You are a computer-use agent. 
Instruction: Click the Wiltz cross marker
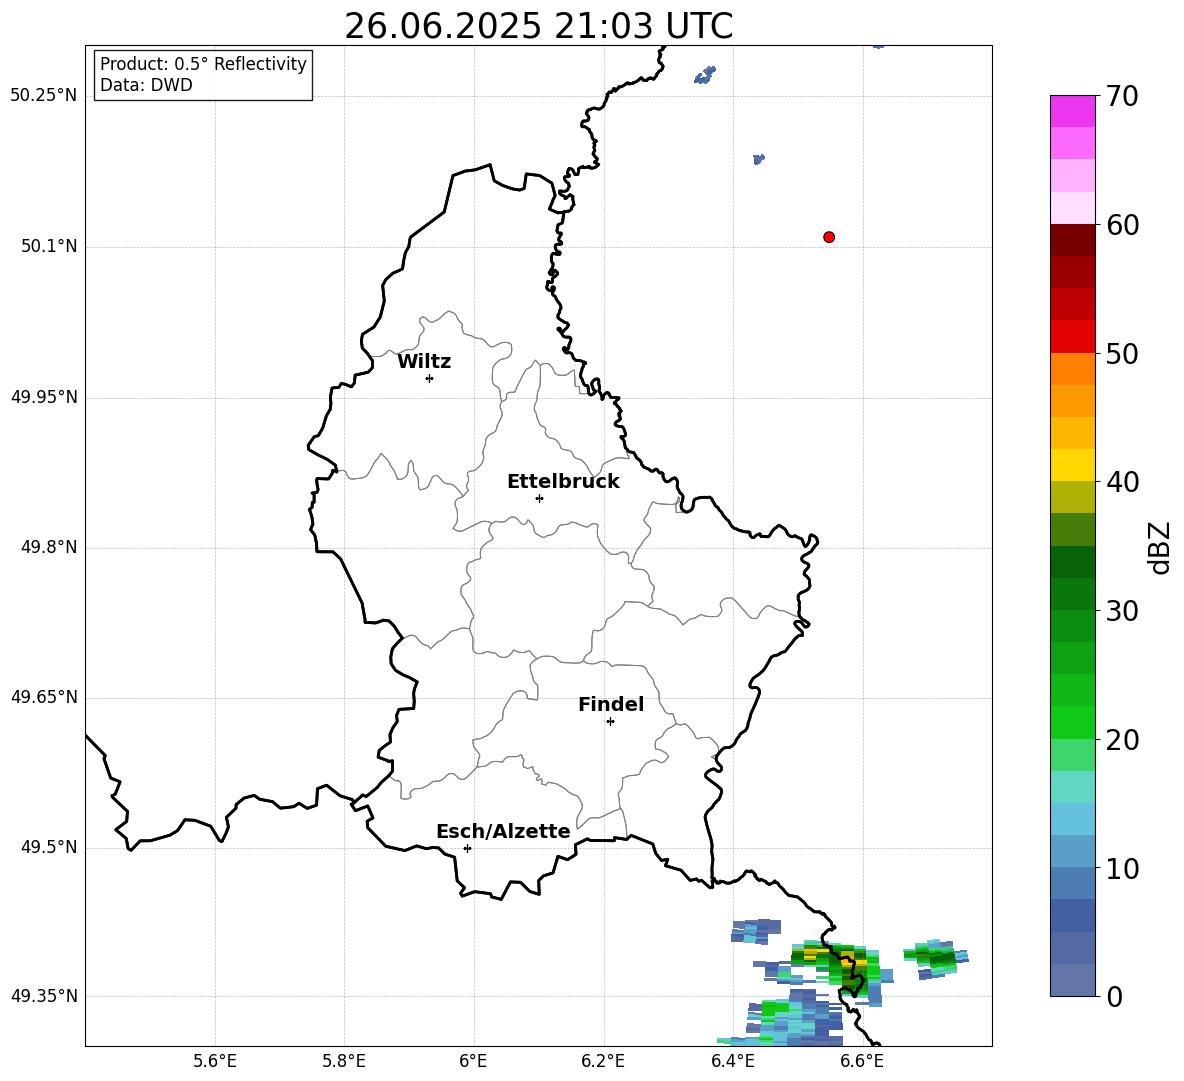pyautogui.click(x=429, y=378)
